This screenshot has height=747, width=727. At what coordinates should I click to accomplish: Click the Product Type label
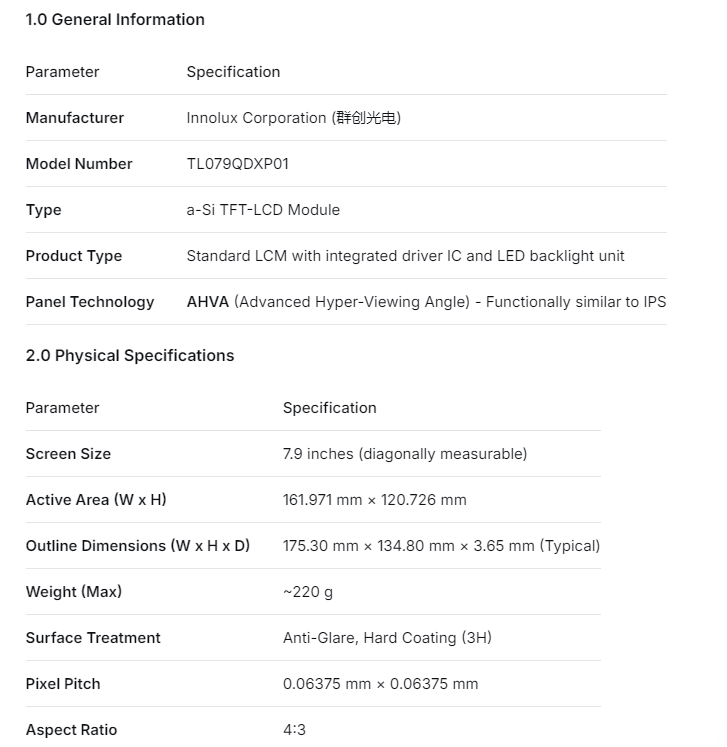coord(74,256)
